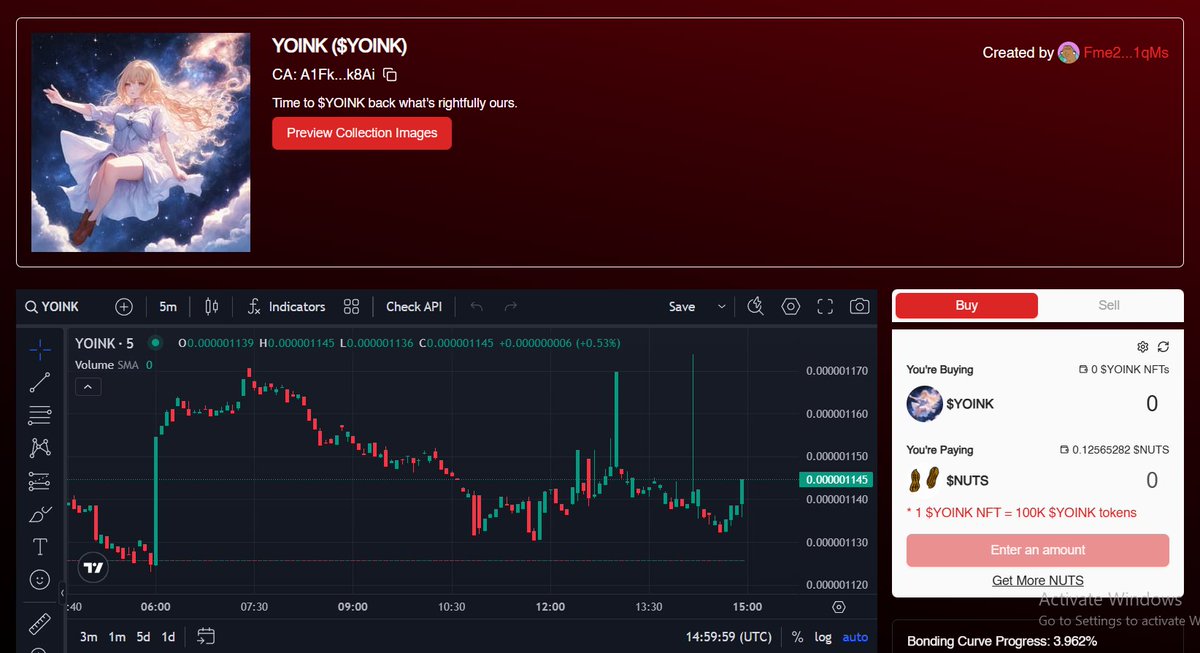Click the creator avatar icon
The height and width of the screenshot is (653, 1200).
pyautogui.click(x=1069, y=53)
